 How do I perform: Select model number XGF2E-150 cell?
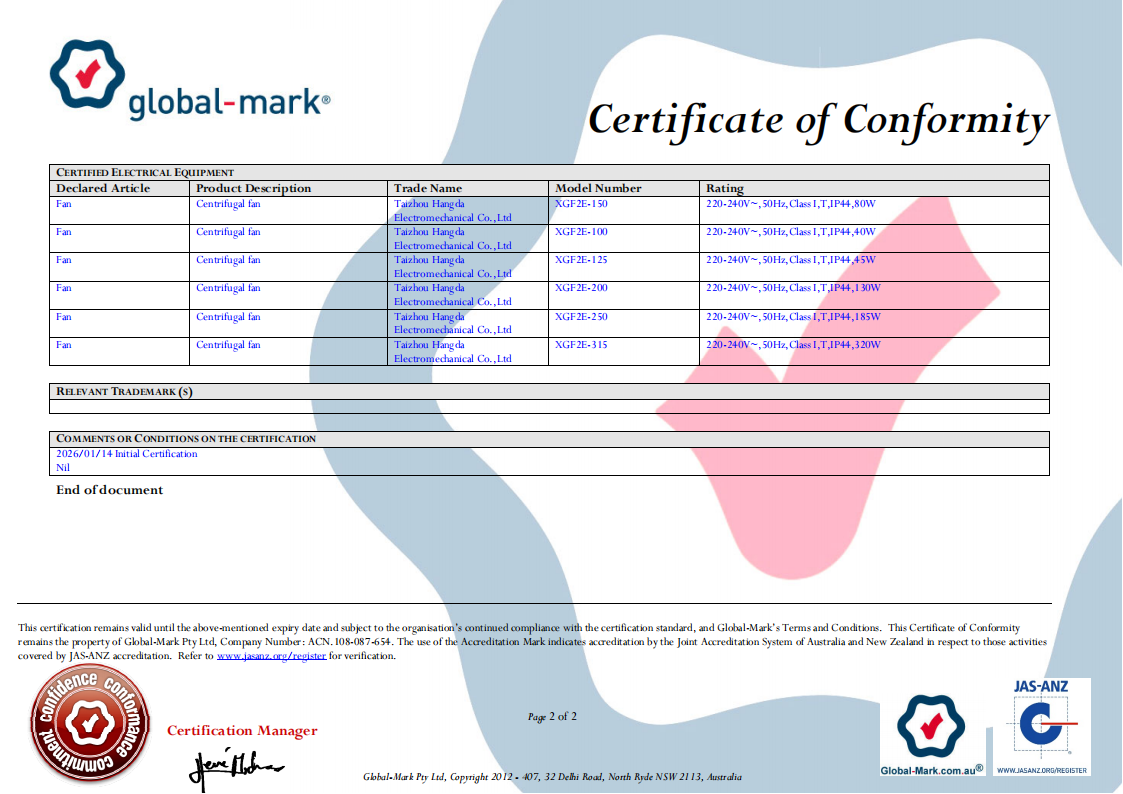581,204
